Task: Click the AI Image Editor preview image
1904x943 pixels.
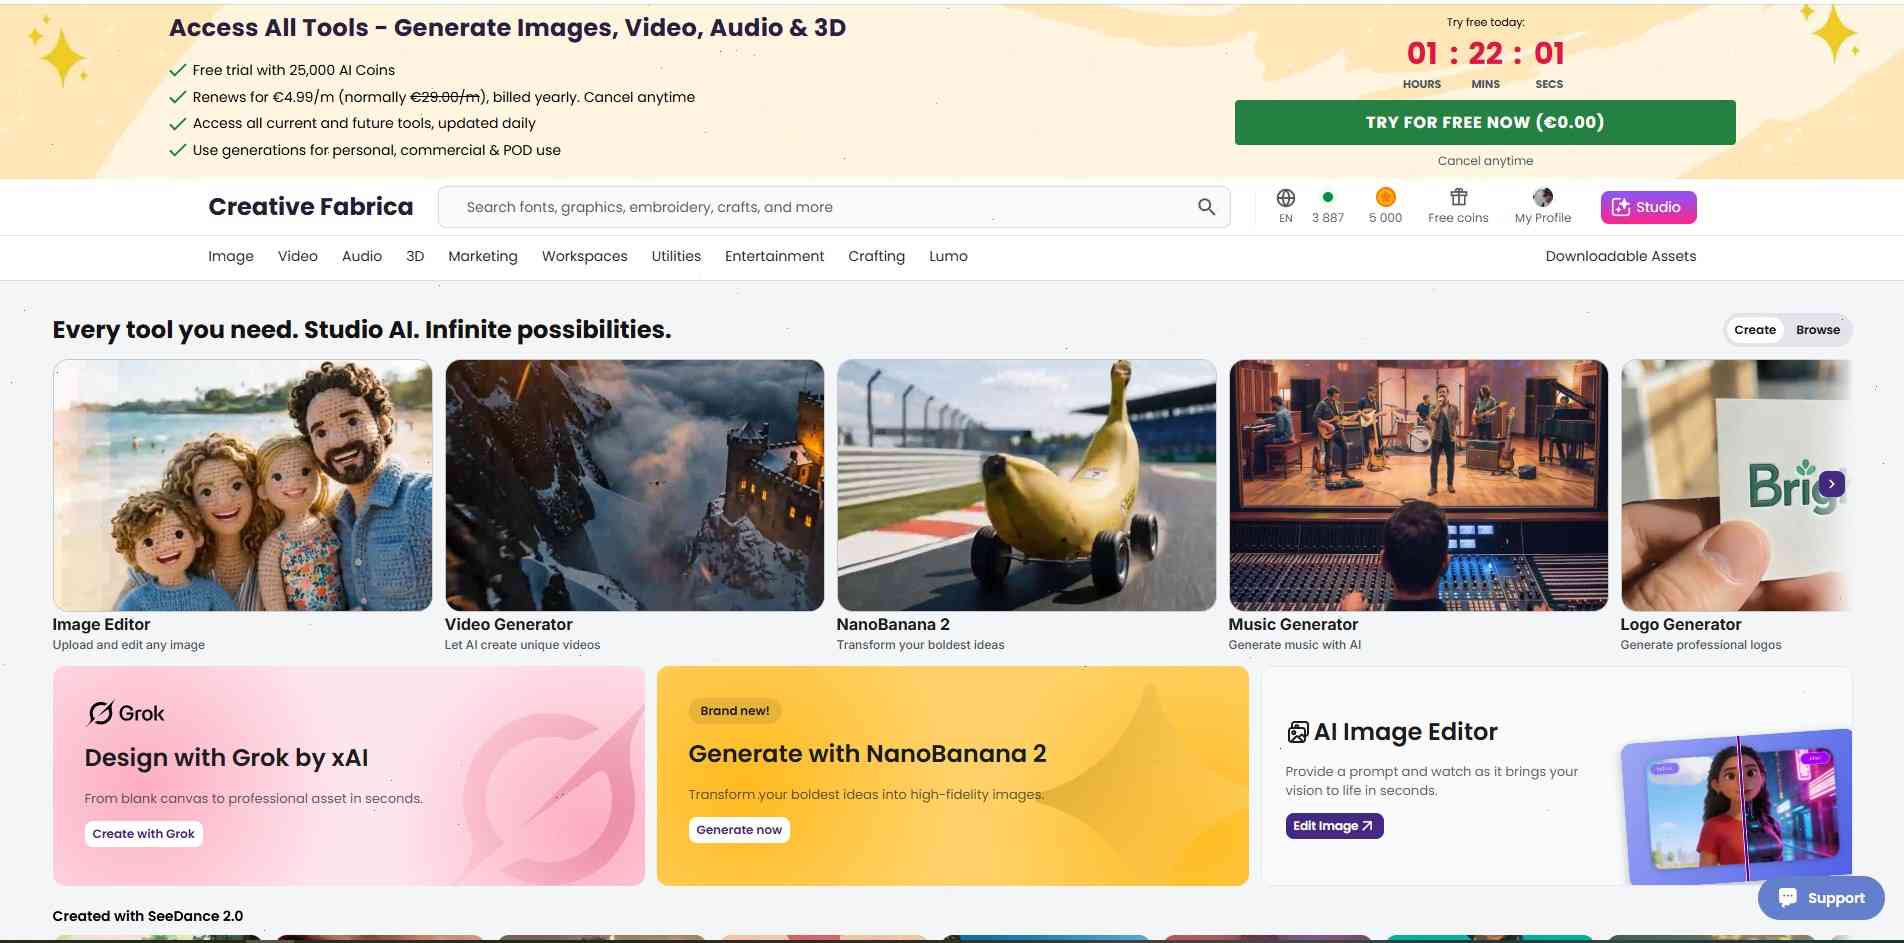Action: point(1738,806)
